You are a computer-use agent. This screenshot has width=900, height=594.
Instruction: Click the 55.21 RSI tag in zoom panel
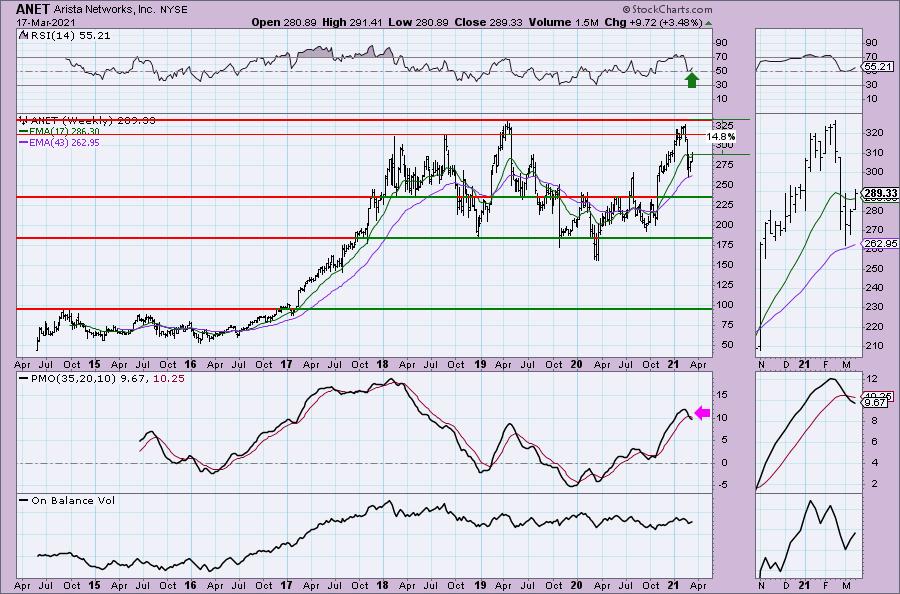click(878, 67)
